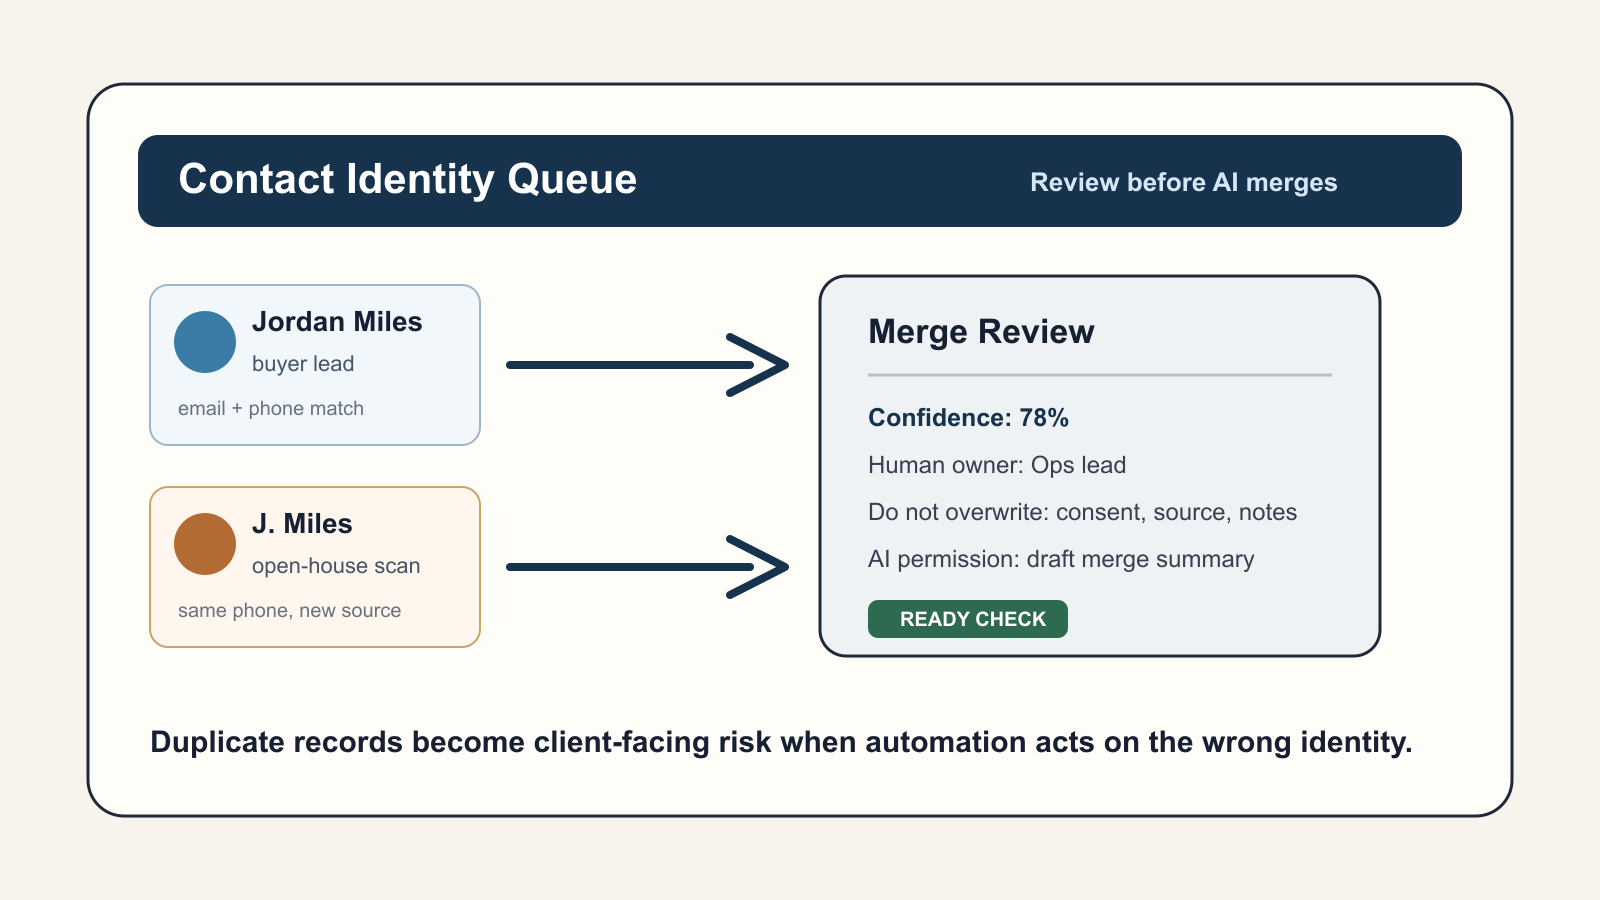Select the Jordan Miles contact name
Viewport: 1600px width, 900px height.
(337, 322)
